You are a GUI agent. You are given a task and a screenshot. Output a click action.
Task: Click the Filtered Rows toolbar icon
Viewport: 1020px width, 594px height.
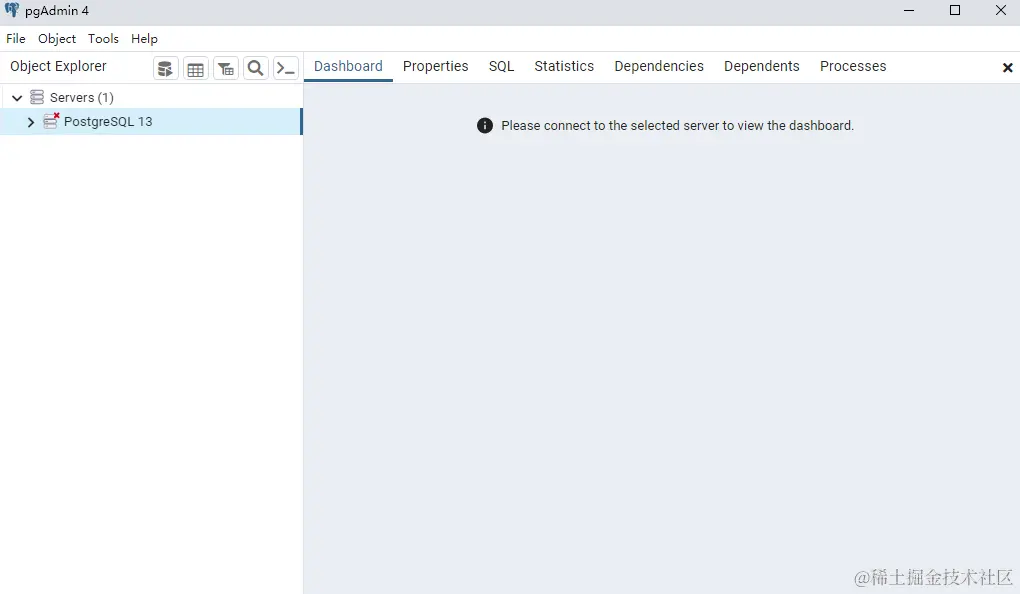[x=226, y=68]
